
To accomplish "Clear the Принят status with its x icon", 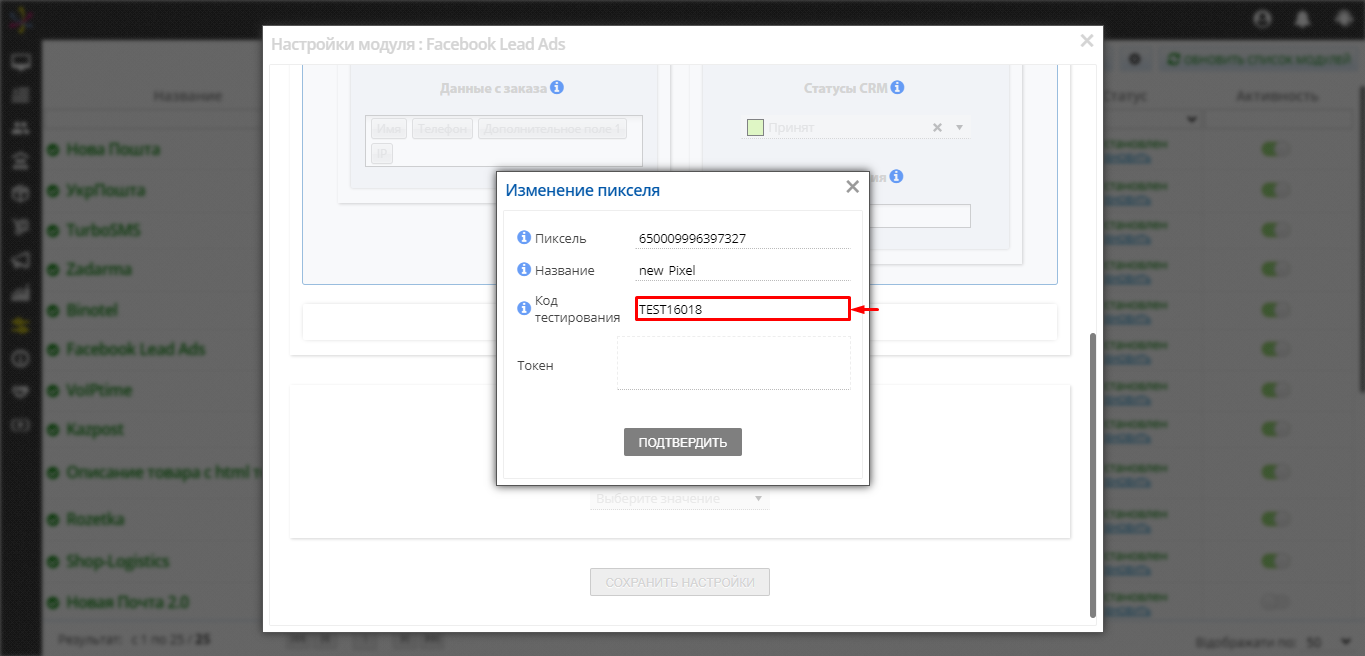I will (x=937, y=127).
